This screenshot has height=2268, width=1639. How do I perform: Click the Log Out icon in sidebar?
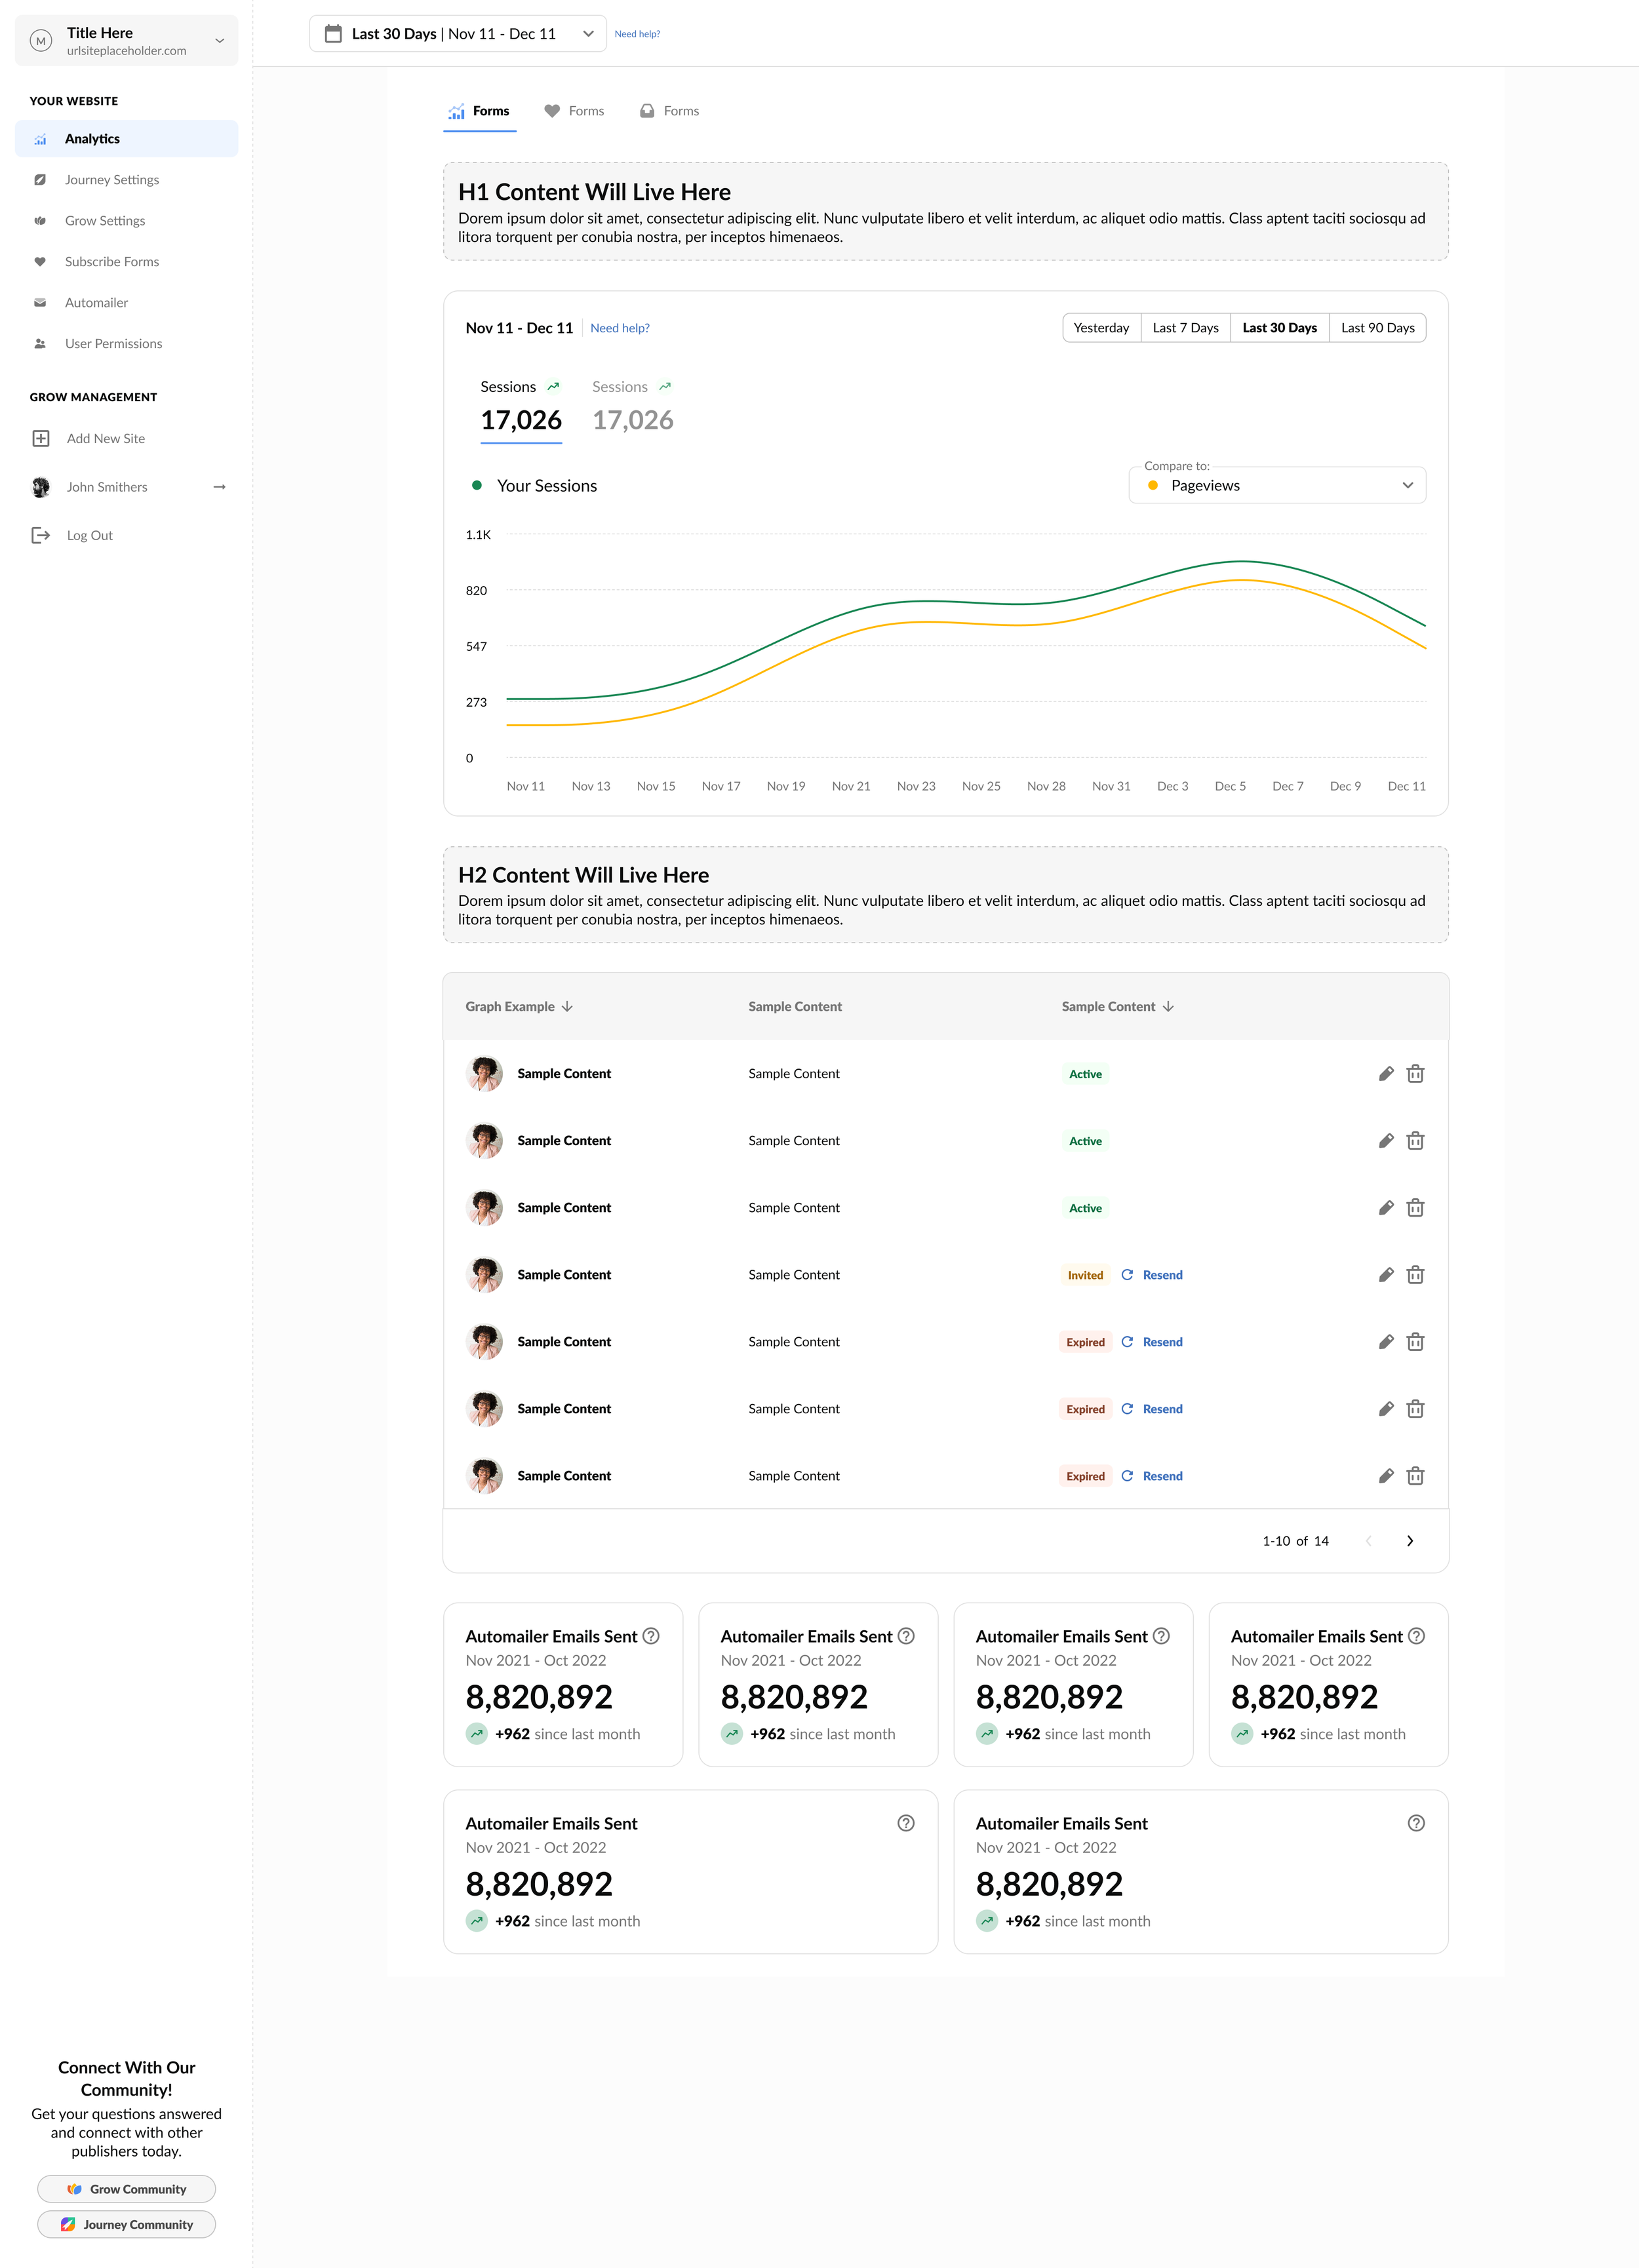41,535
